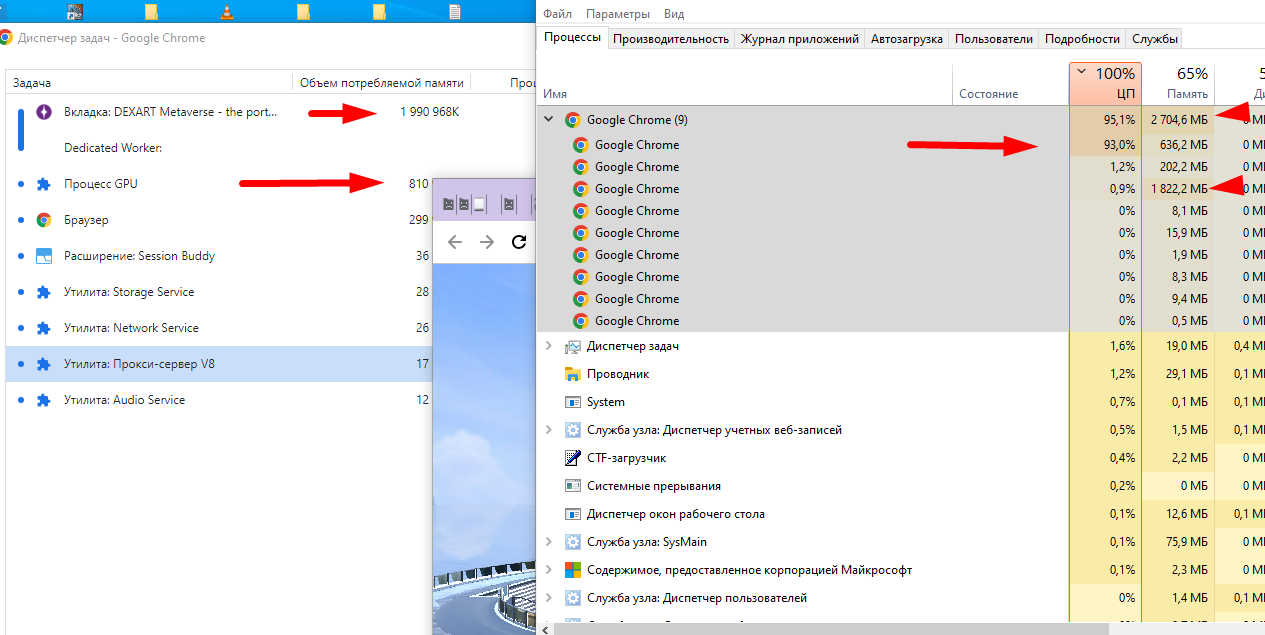Viewport: 1265px width, 635px height.
Task: Click the CTF-загрузчик pen icon
Action: (x=573, y=458)
